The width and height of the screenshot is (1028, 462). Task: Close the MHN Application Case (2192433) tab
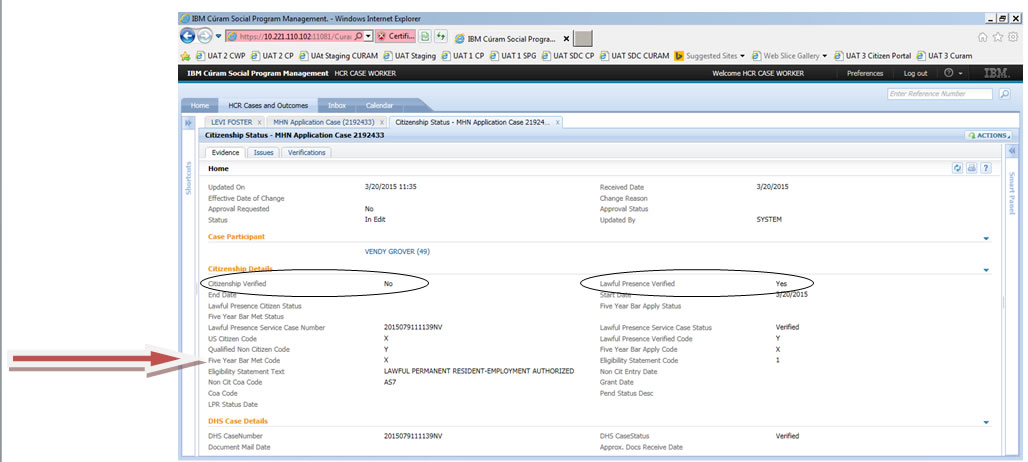(382, 123)
